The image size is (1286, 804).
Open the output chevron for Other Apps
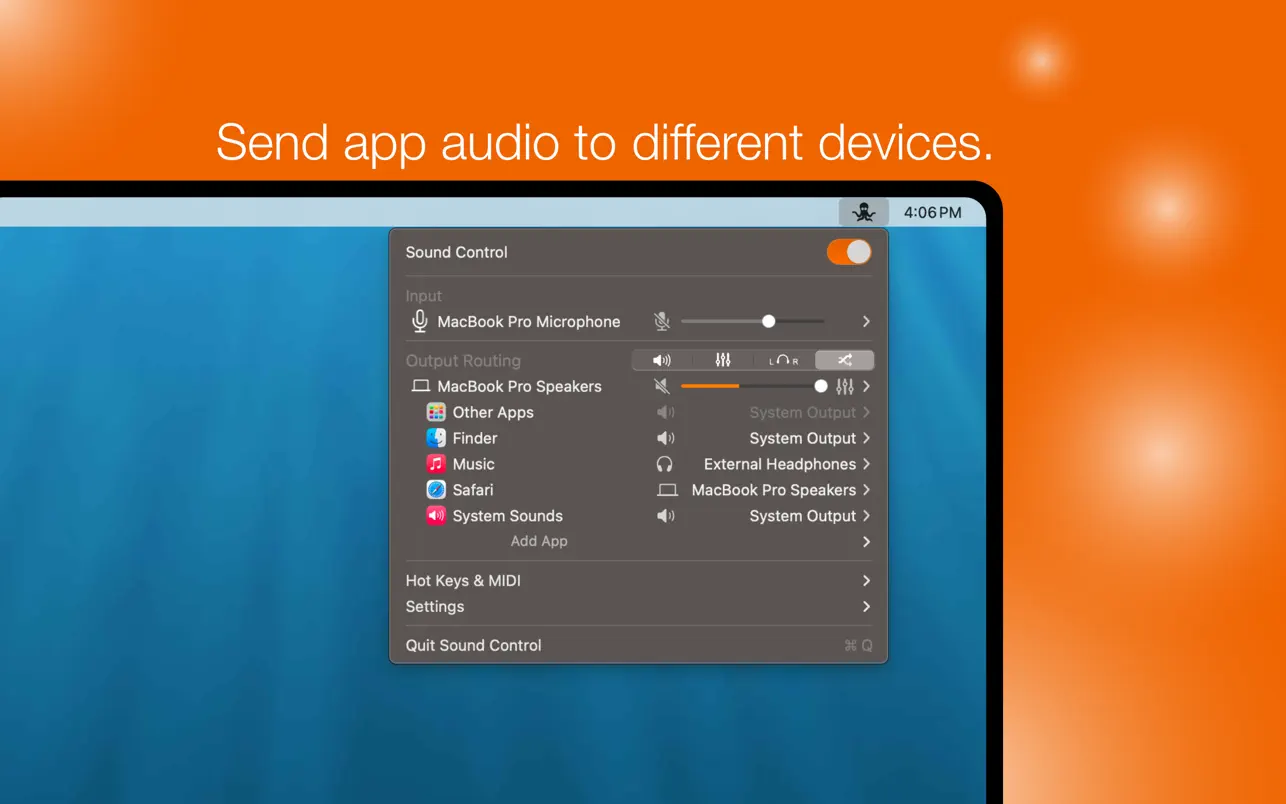(866, 412)
